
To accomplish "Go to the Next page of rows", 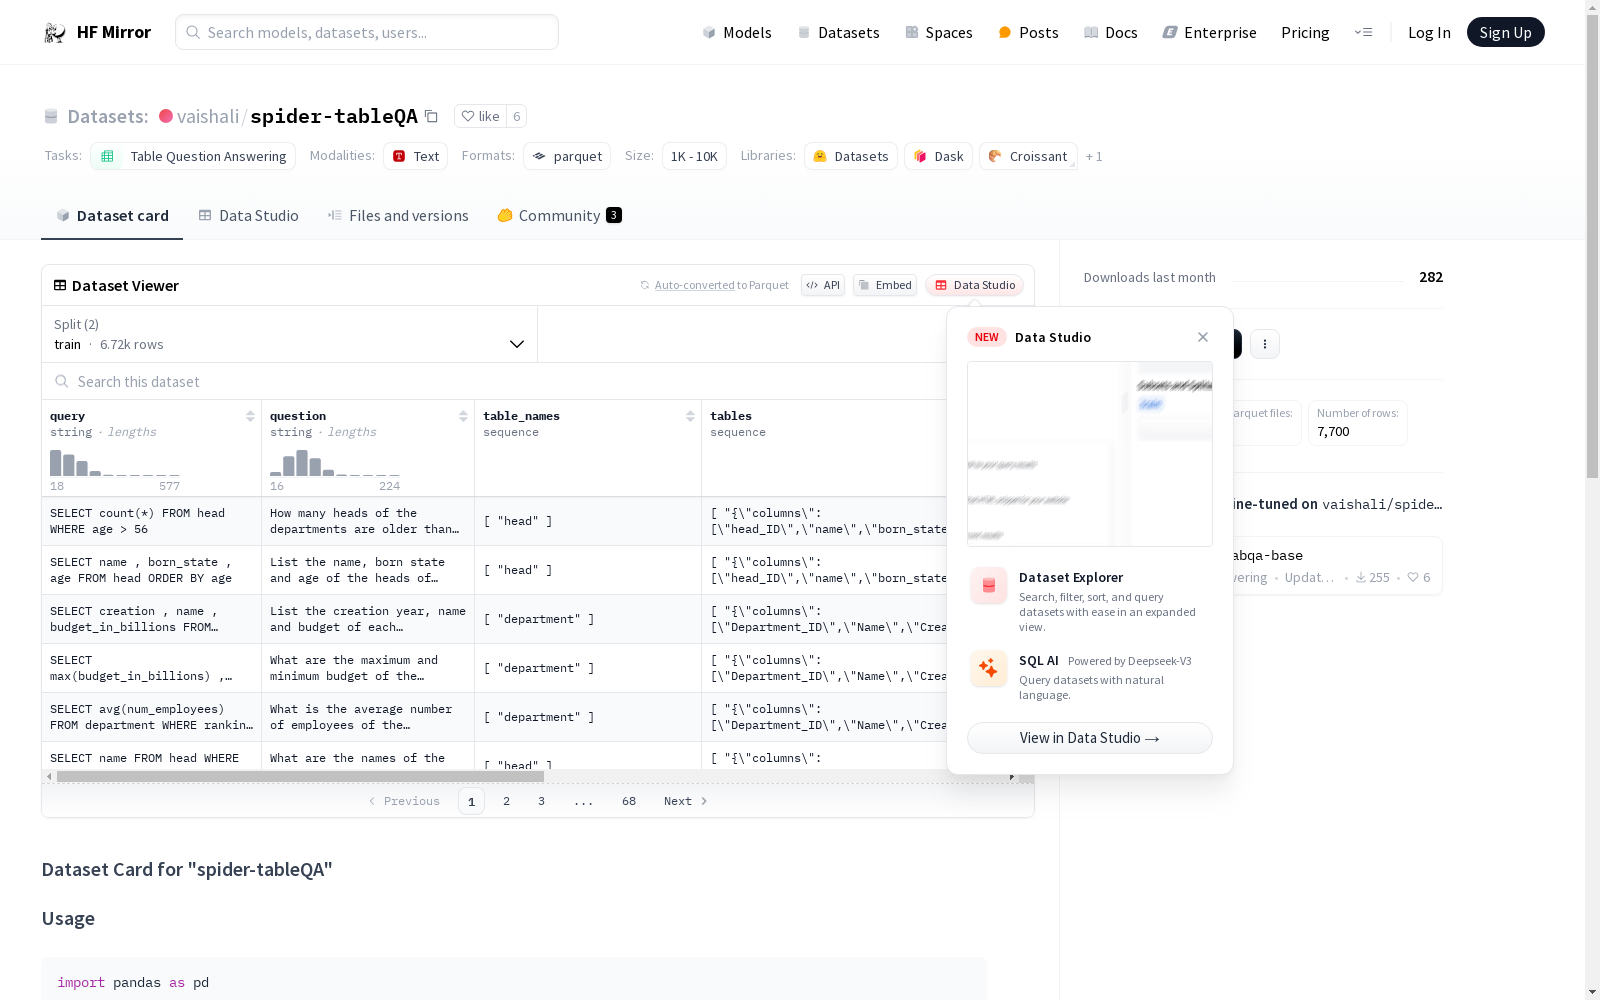I will click(685, 801).
